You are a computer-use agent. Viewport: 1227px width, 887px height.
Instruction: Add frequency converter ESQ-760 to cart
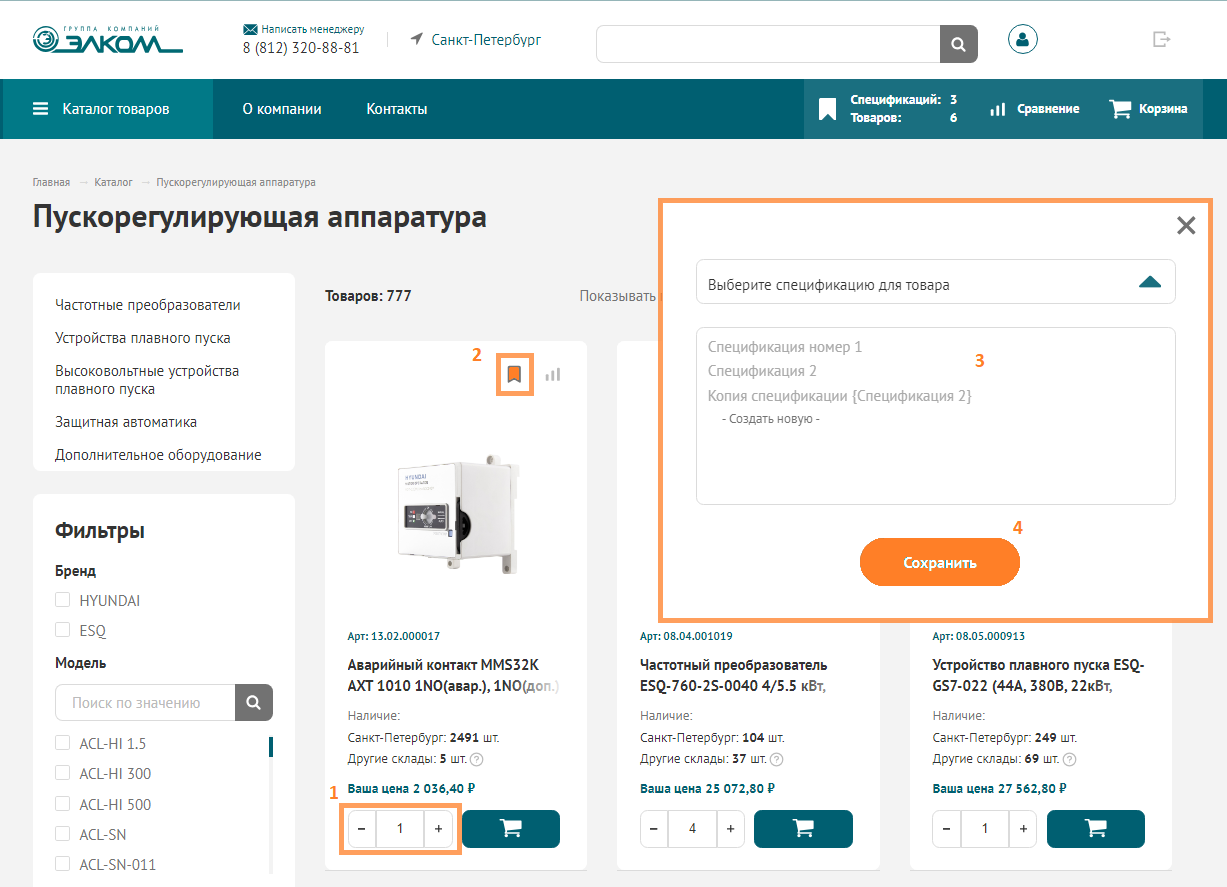(802, 829)
